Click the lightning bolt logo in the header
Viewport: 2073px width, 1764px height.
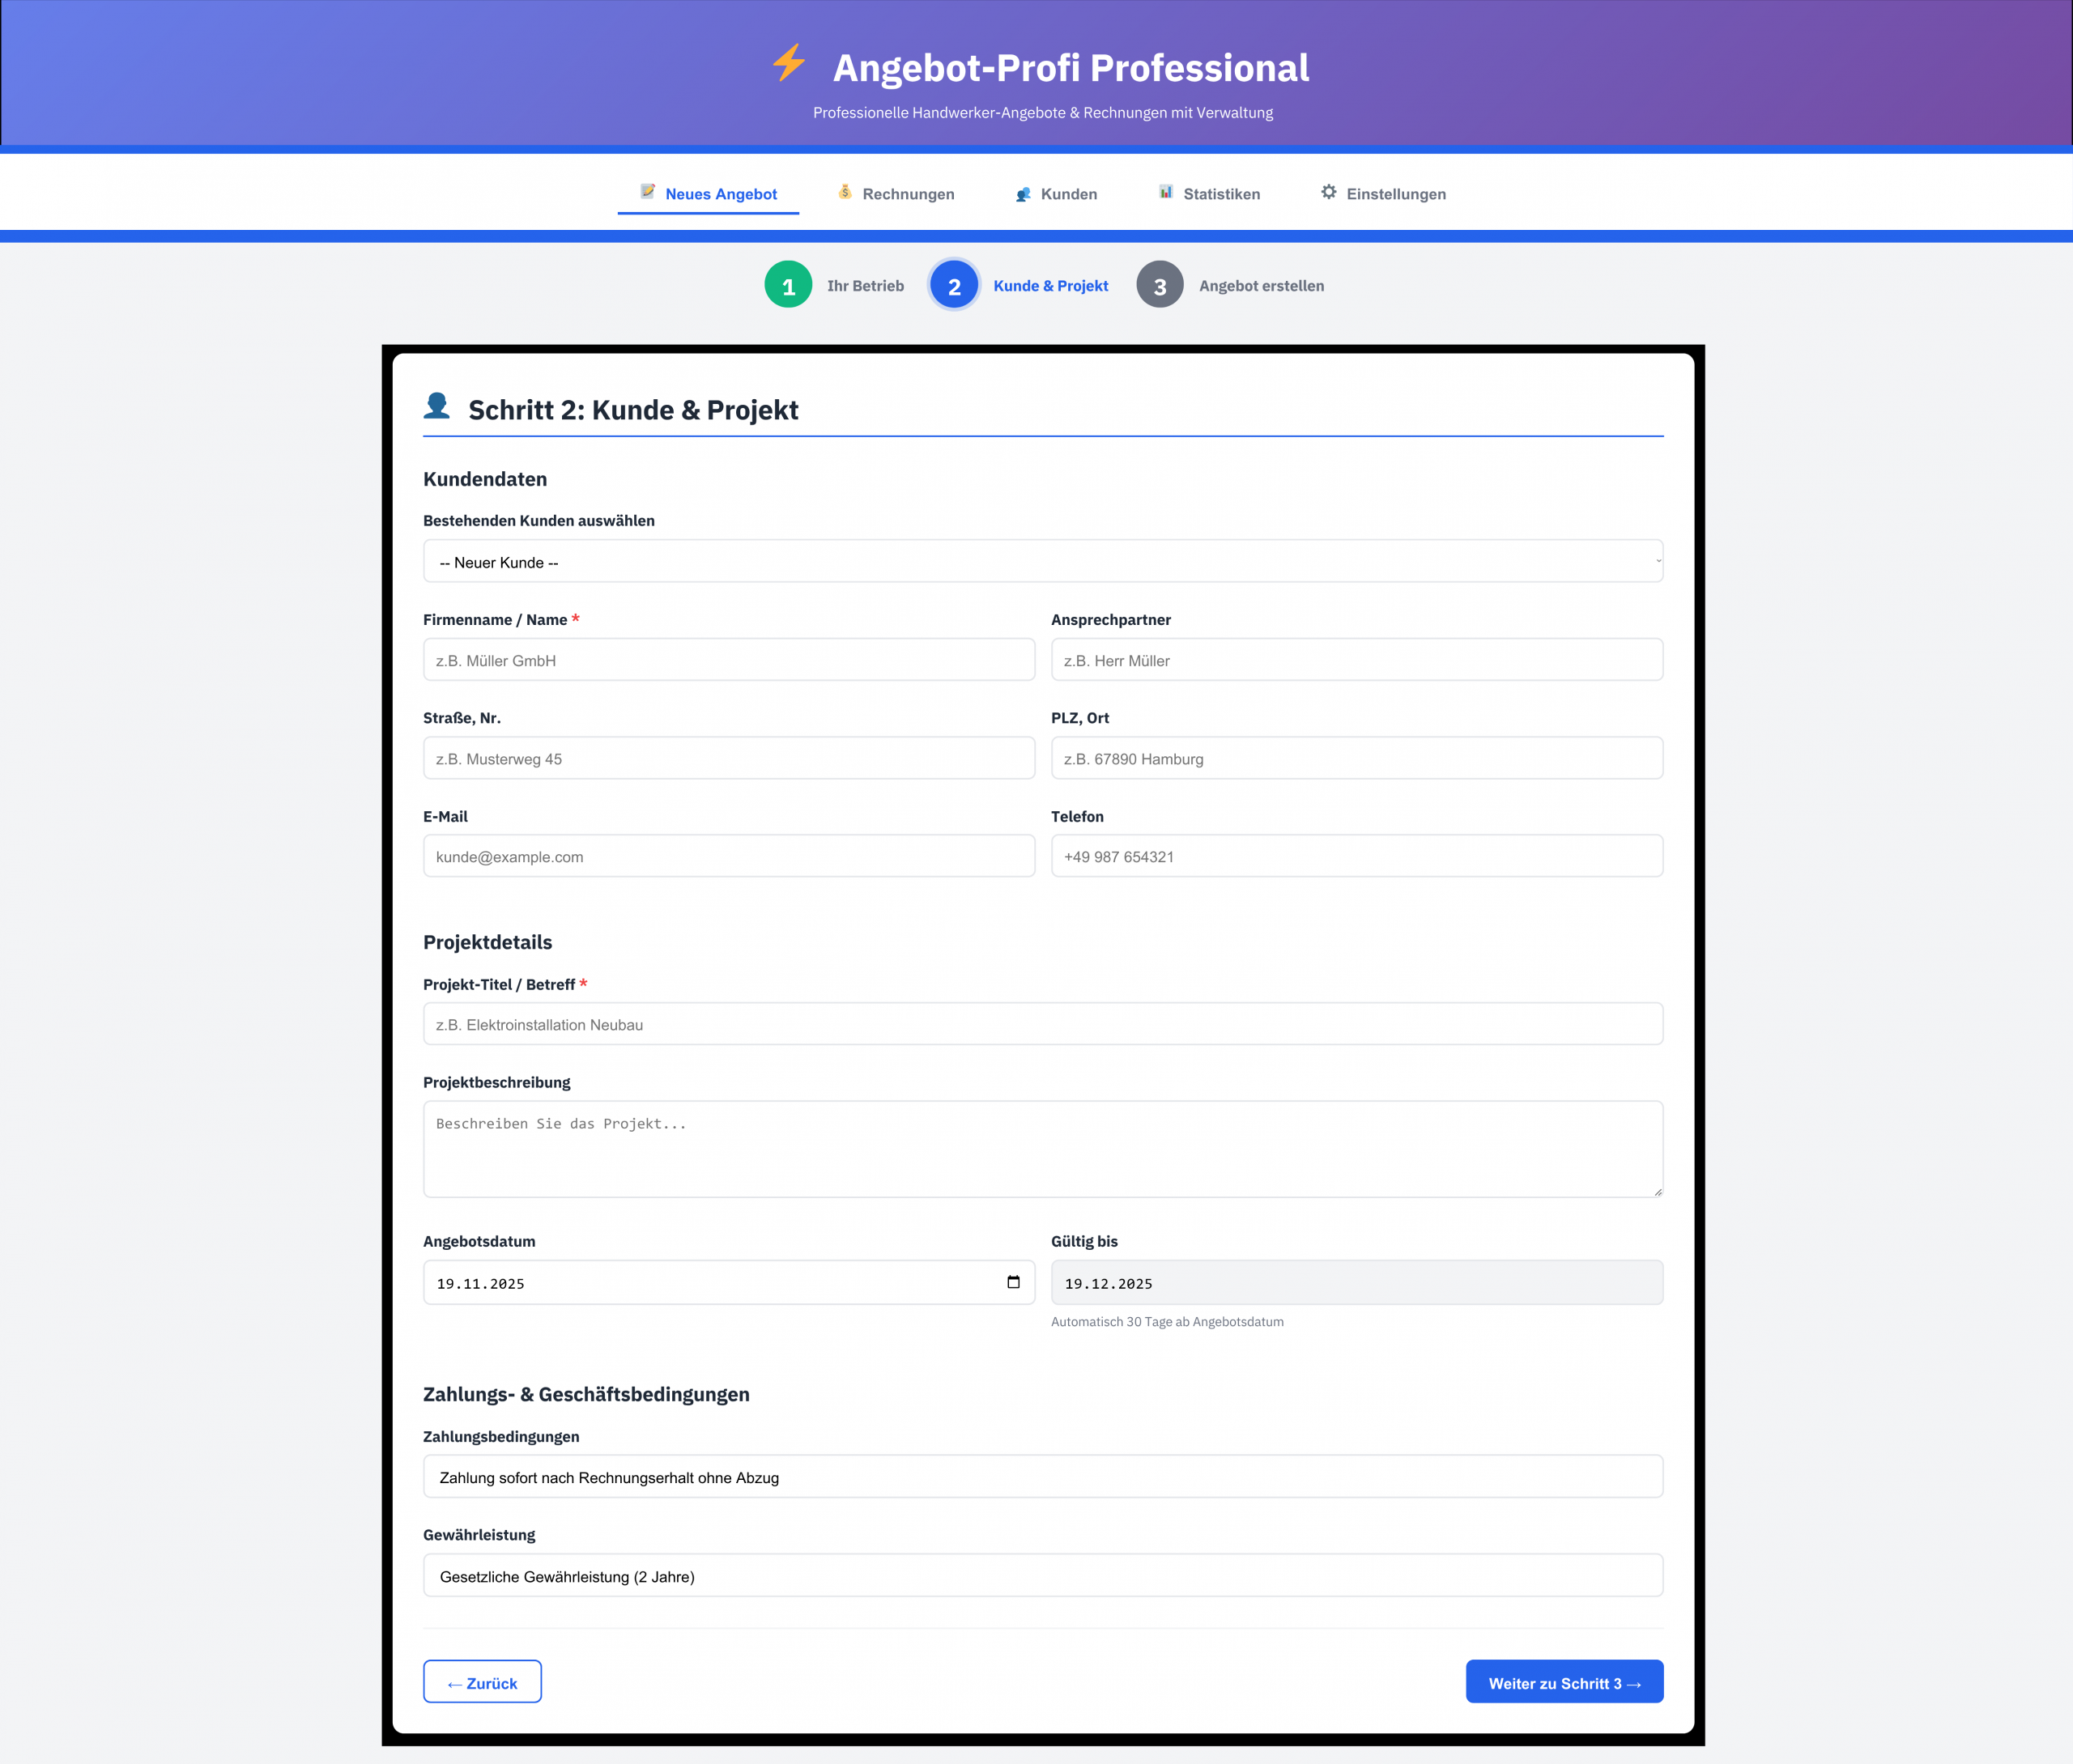click(x=787, y=66)
